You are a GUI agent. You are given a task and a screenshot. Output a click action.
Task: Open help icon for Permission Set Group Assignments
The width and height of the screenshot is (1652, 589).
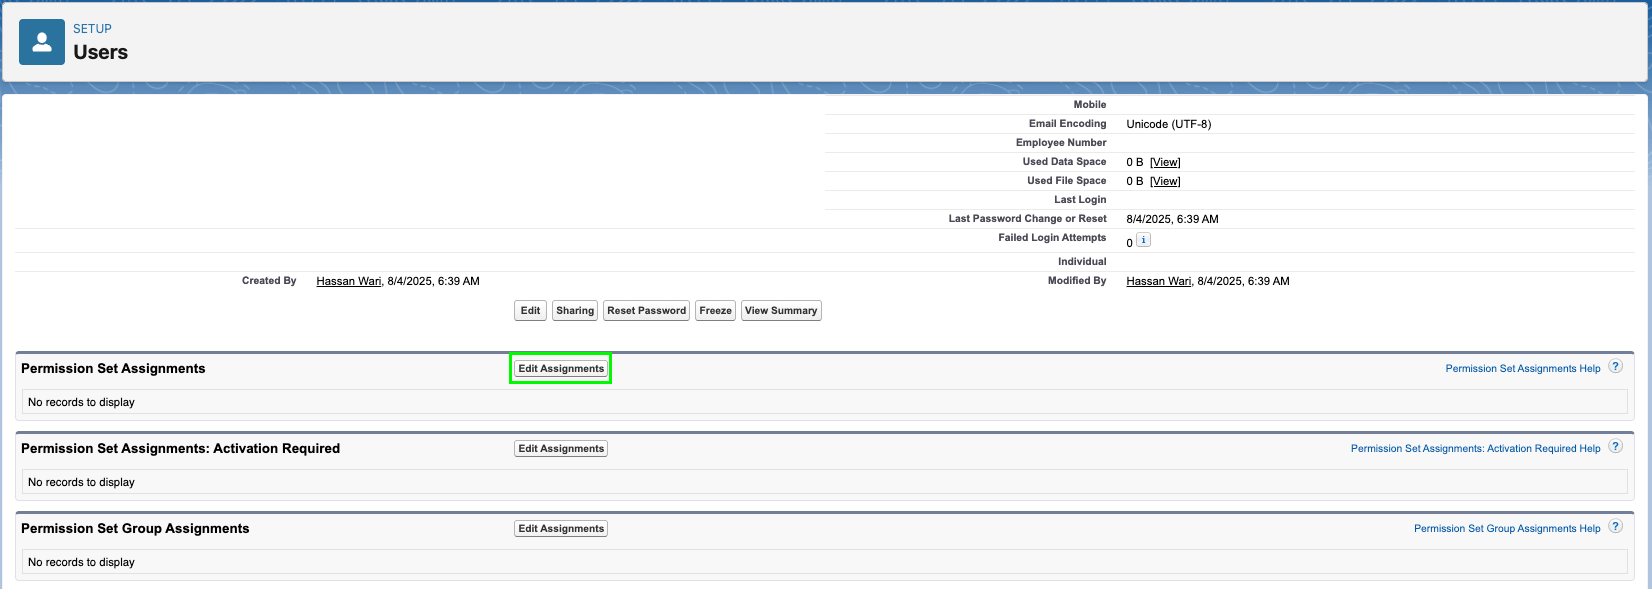pos(1615,527)
